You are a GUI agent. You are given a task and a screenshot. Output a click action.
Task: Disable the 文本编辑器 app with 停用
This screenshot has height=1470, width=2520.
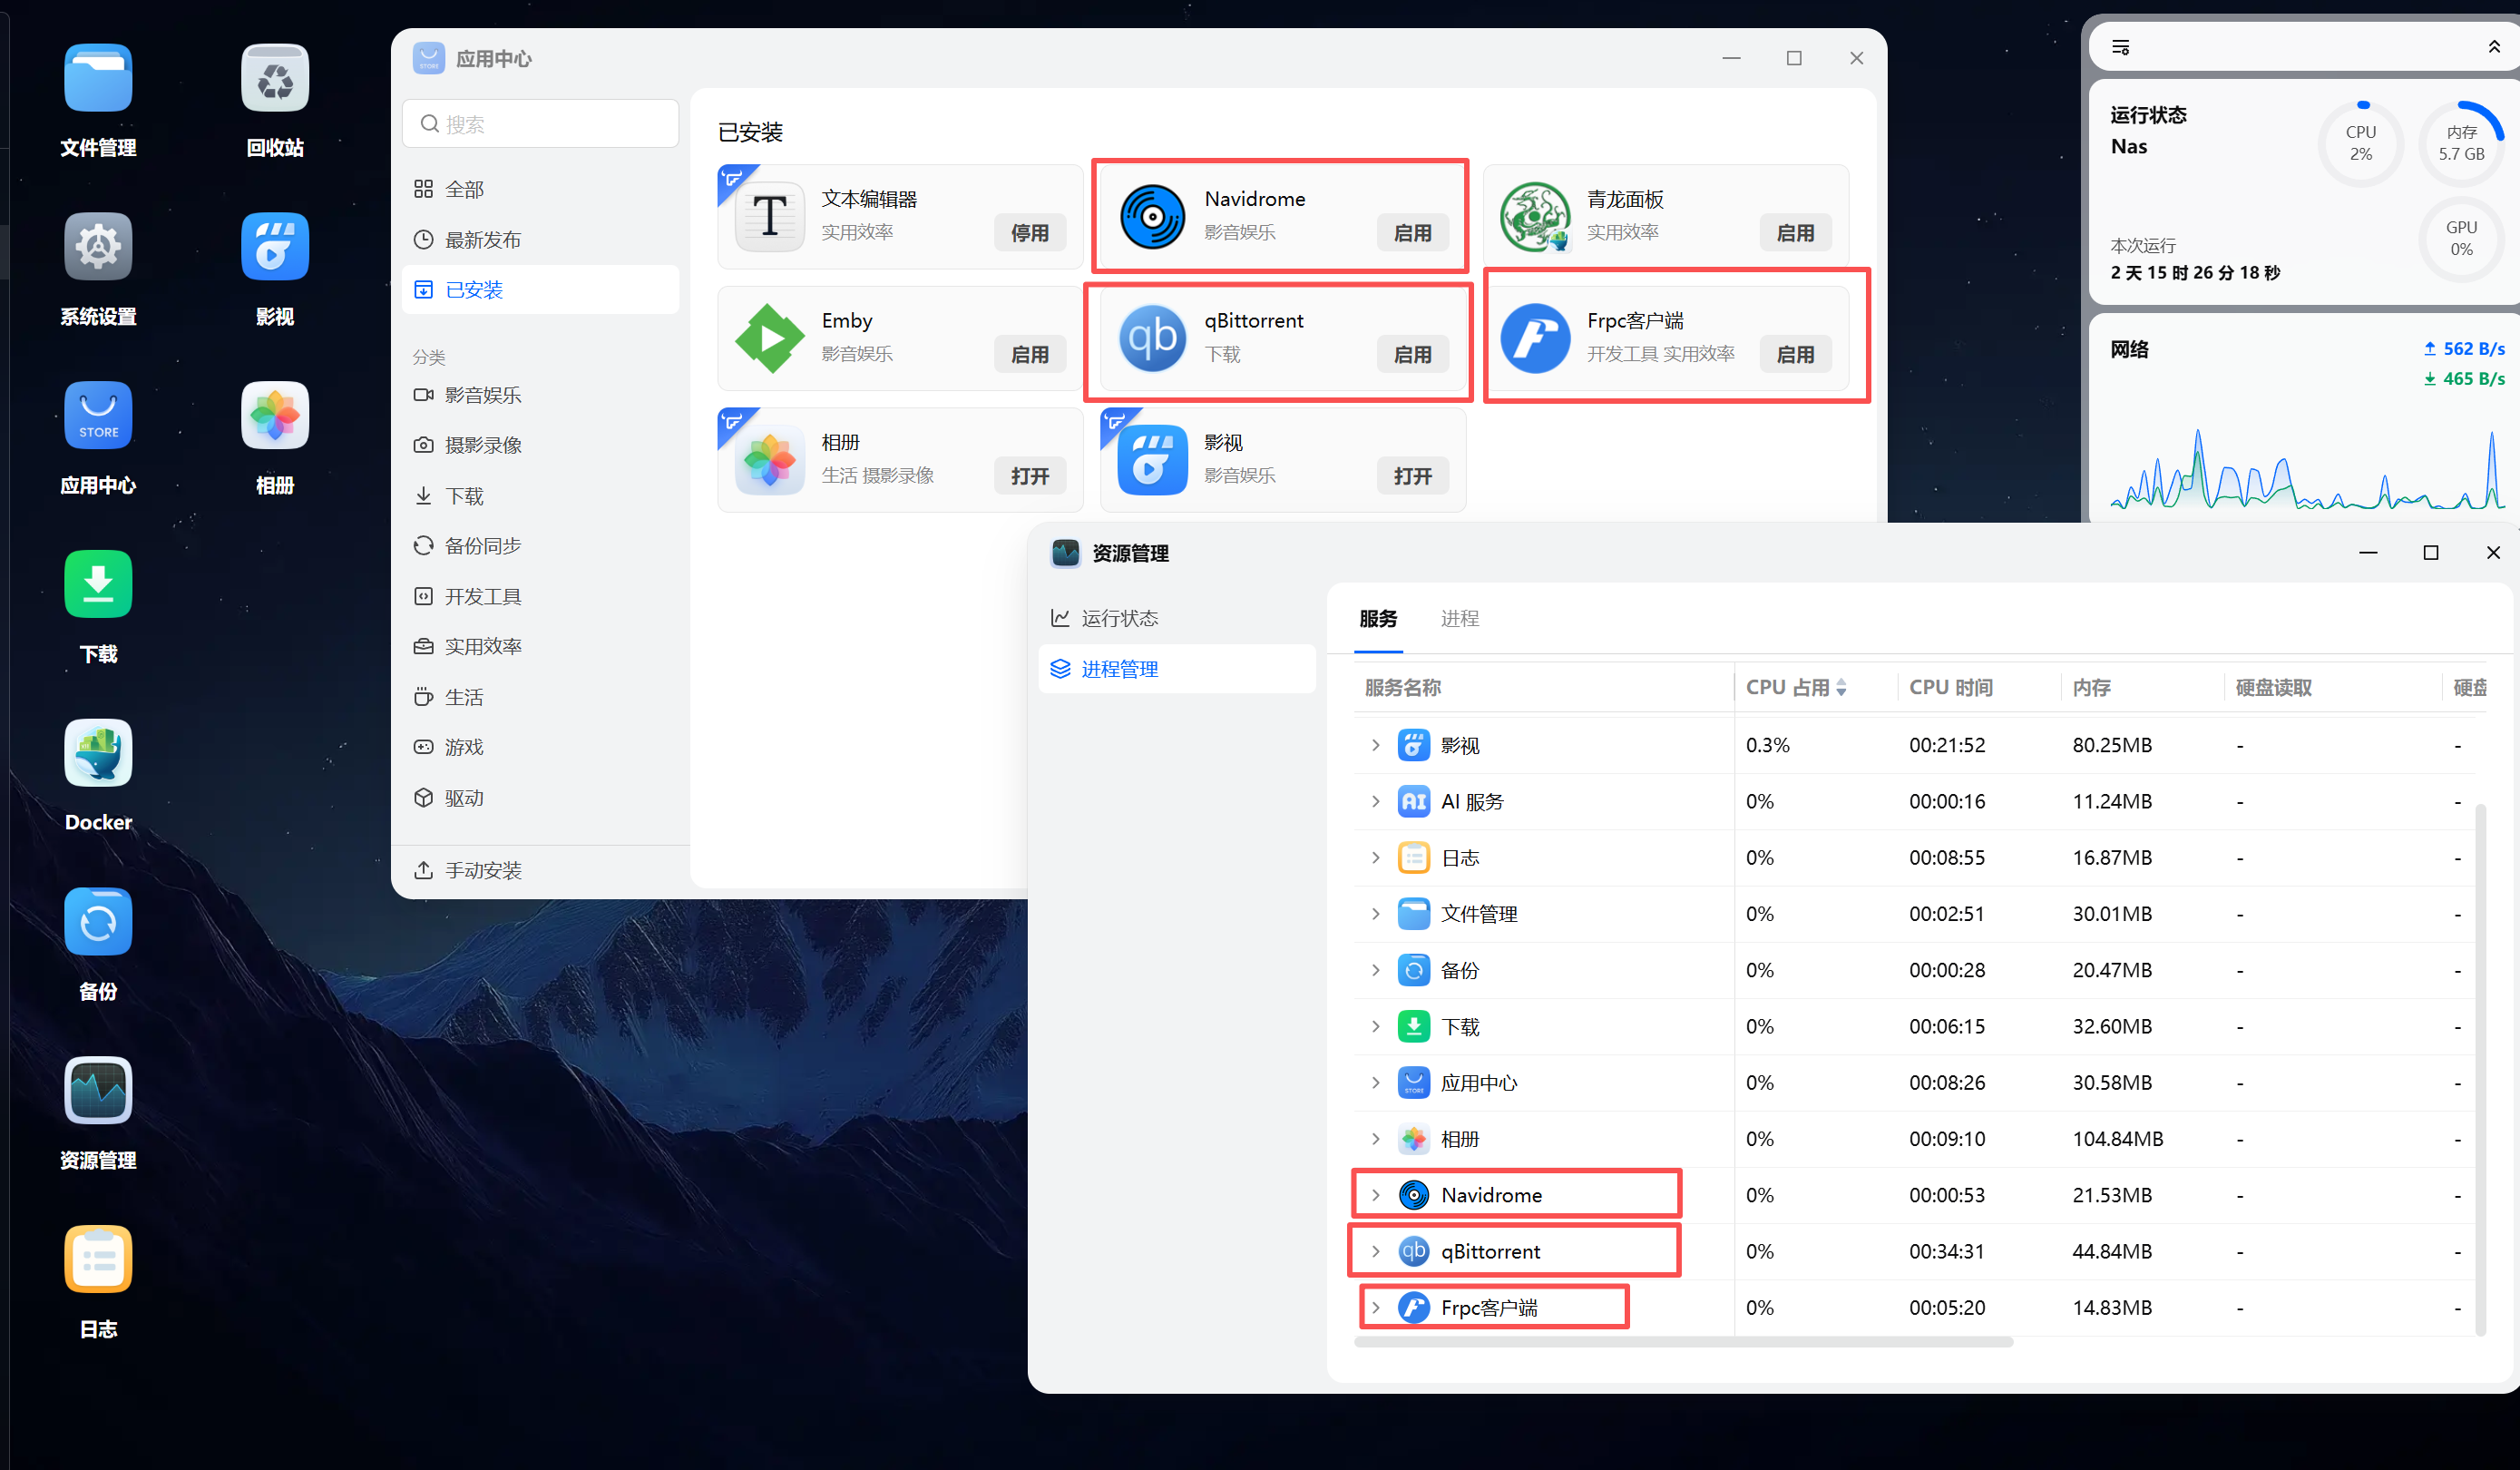(1029, 233)
